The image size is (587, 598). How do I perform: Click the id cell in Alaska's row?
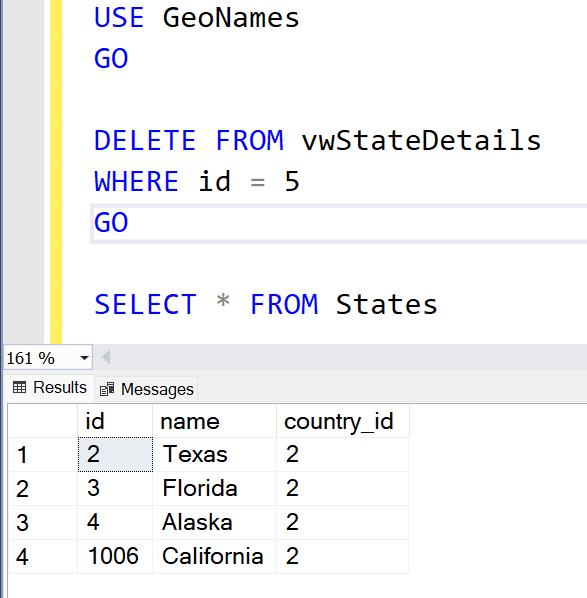tap(115, 522)
